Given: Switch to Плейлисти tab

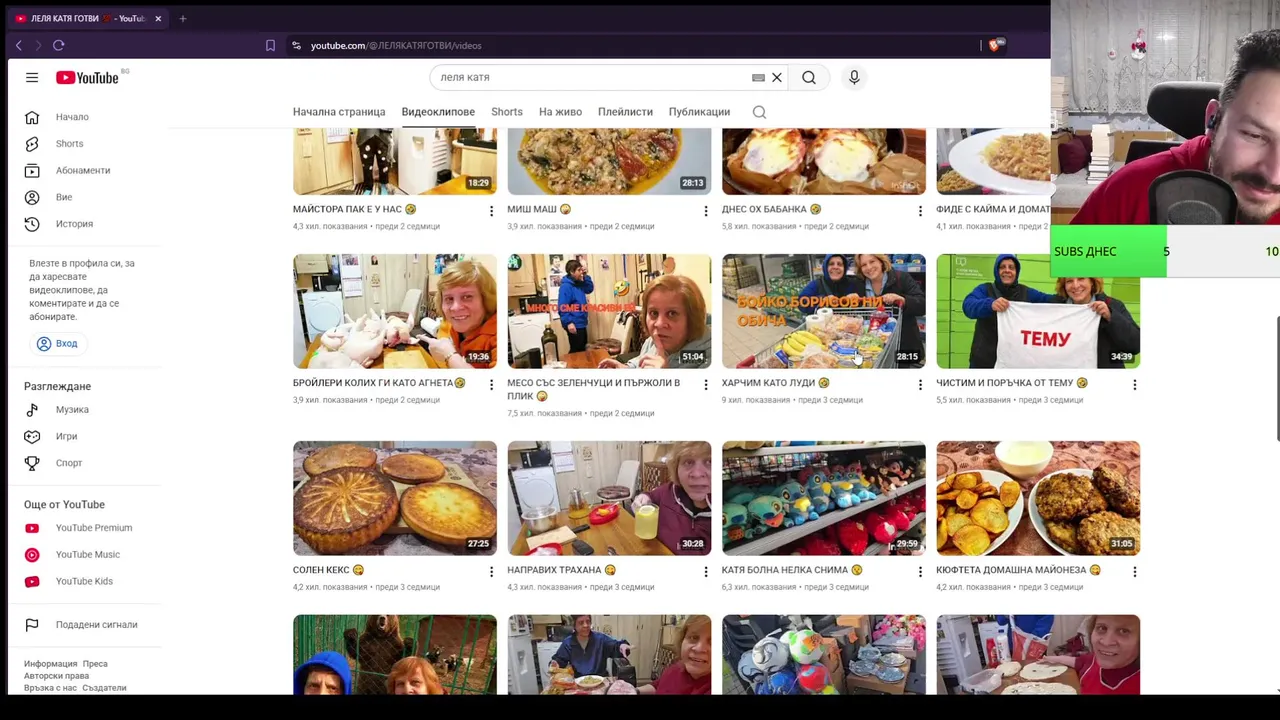Looking at the screenshot, I should point(625,112).
